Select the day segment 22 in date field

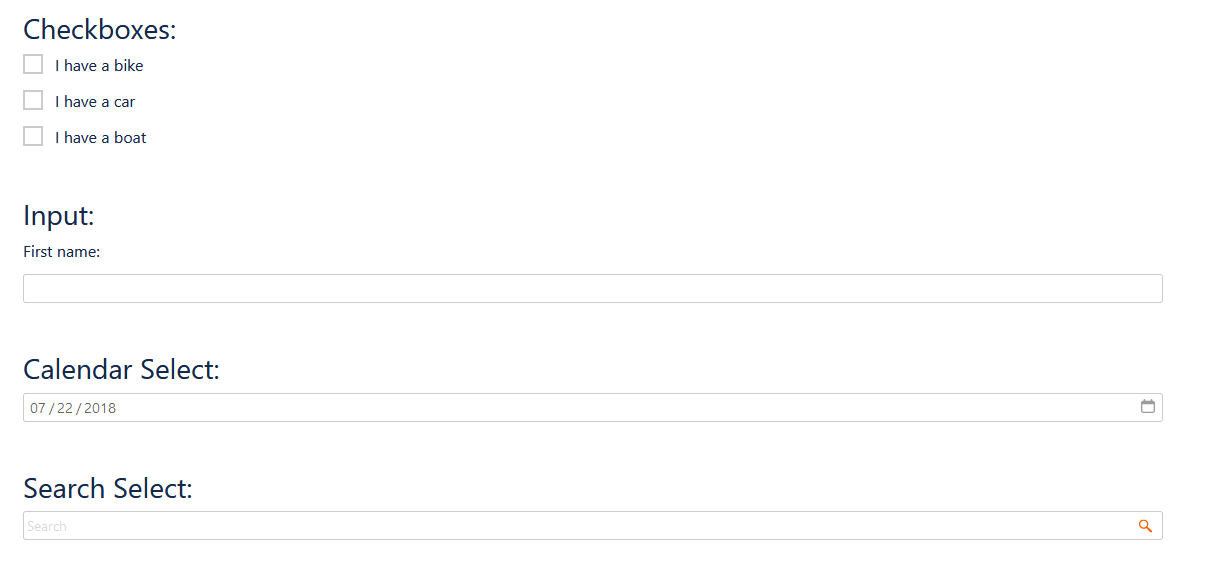65,408
